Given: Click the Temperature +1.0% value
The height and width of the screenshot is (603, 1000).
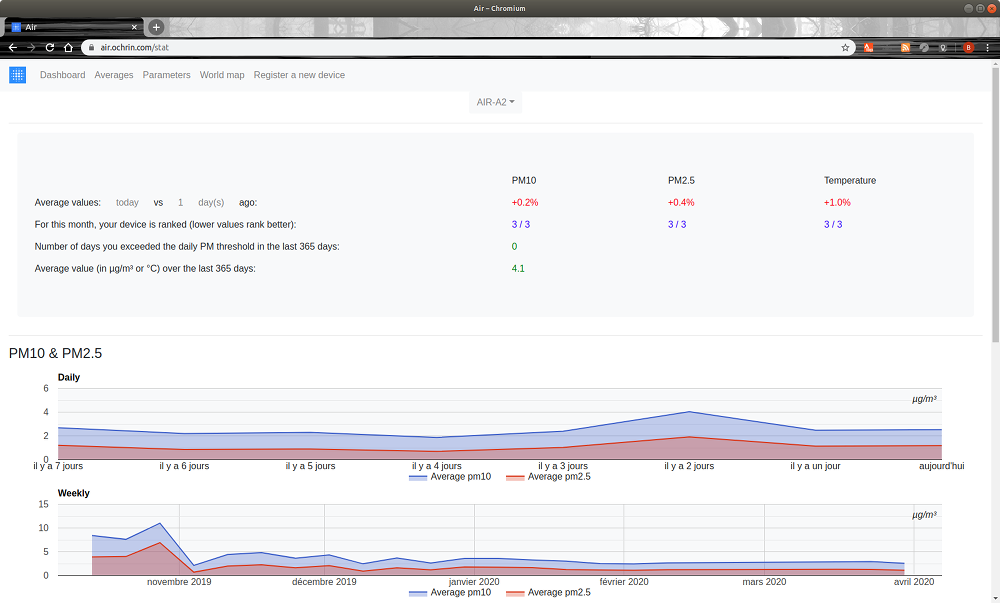Looking at the screenshot, I should click(x=837, y=202).
